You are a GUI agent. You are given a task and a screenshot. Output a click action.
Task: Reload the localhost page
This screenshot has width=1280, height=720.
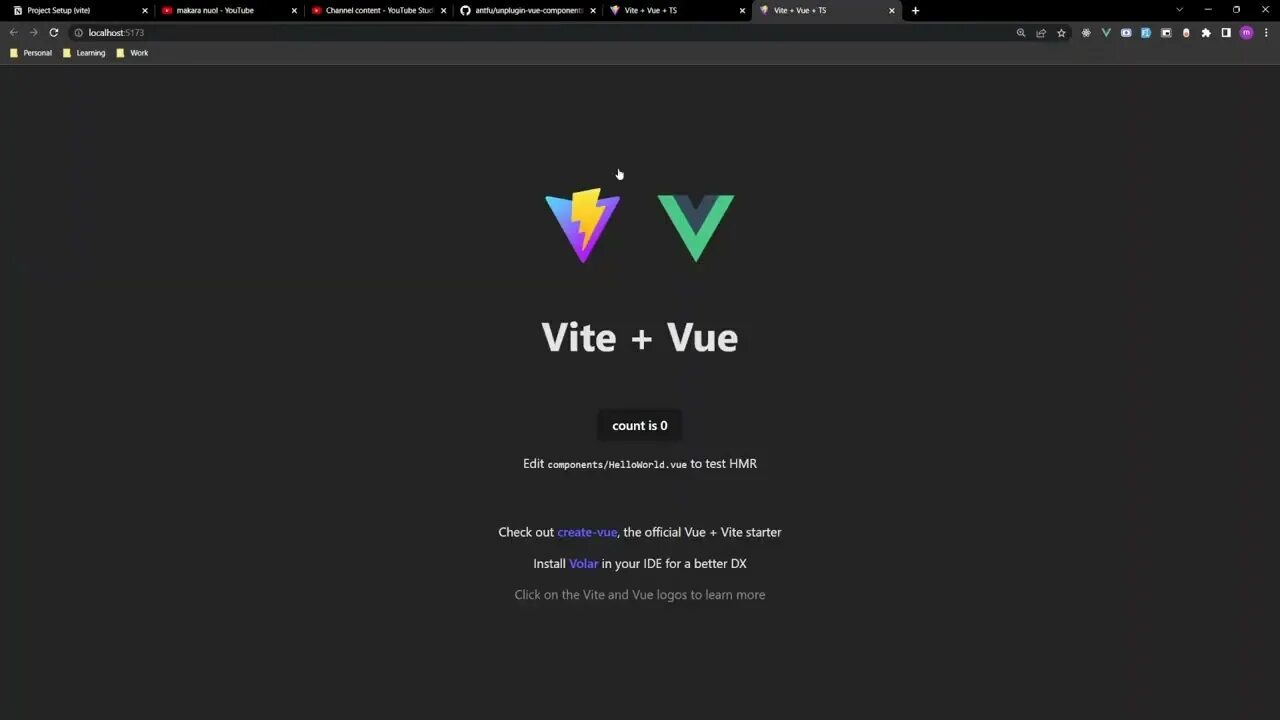(x=54, y=33)
